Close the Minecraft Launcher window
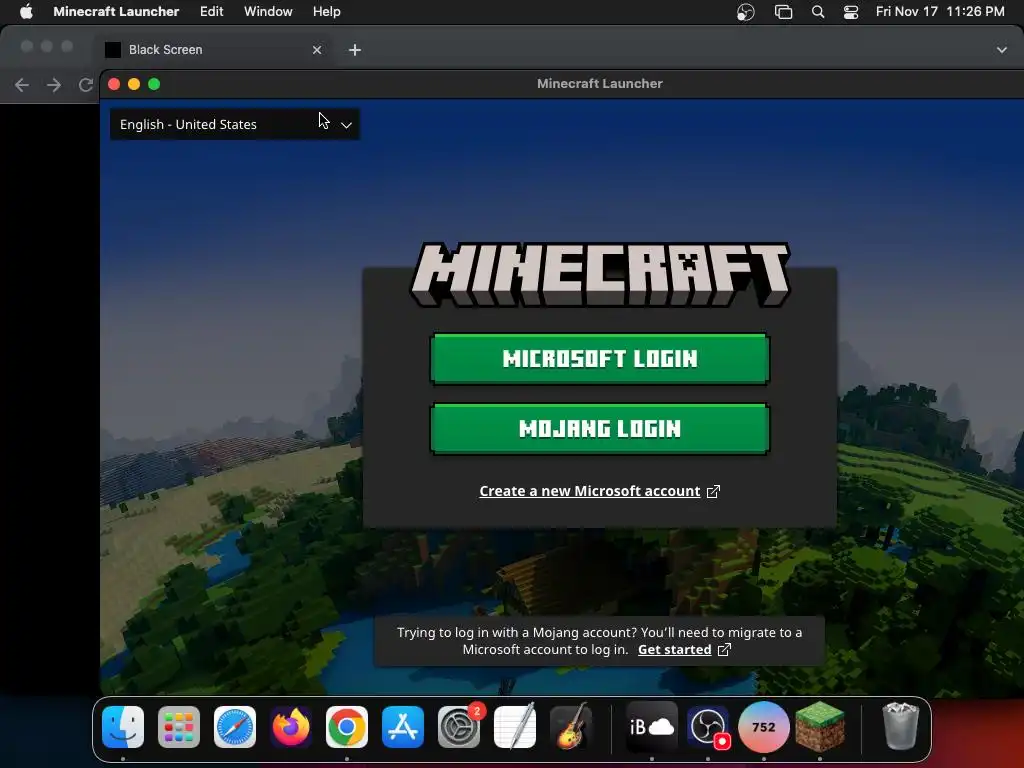Screen dimensions: 1024x768 (114, 84)
